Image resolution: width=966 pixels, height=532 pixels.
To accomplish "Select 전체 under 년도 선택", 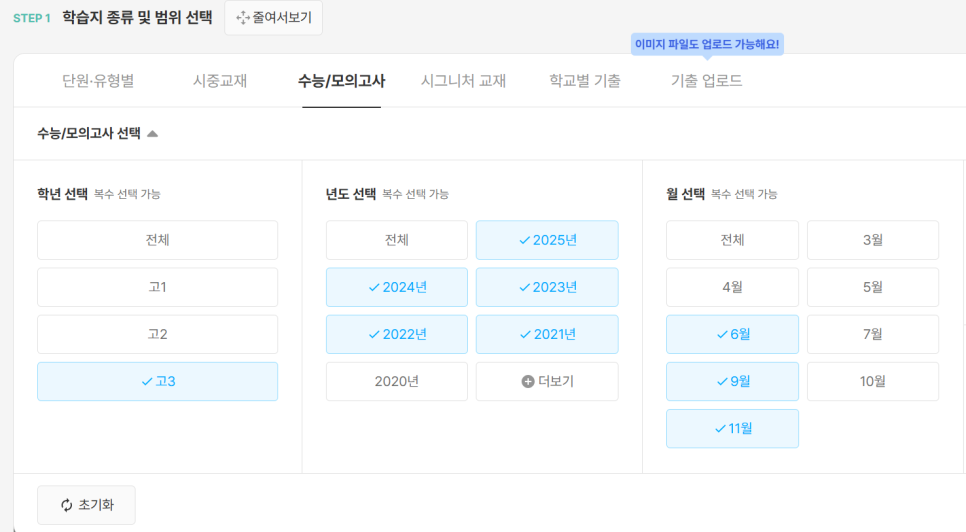I will click(397, 240).
